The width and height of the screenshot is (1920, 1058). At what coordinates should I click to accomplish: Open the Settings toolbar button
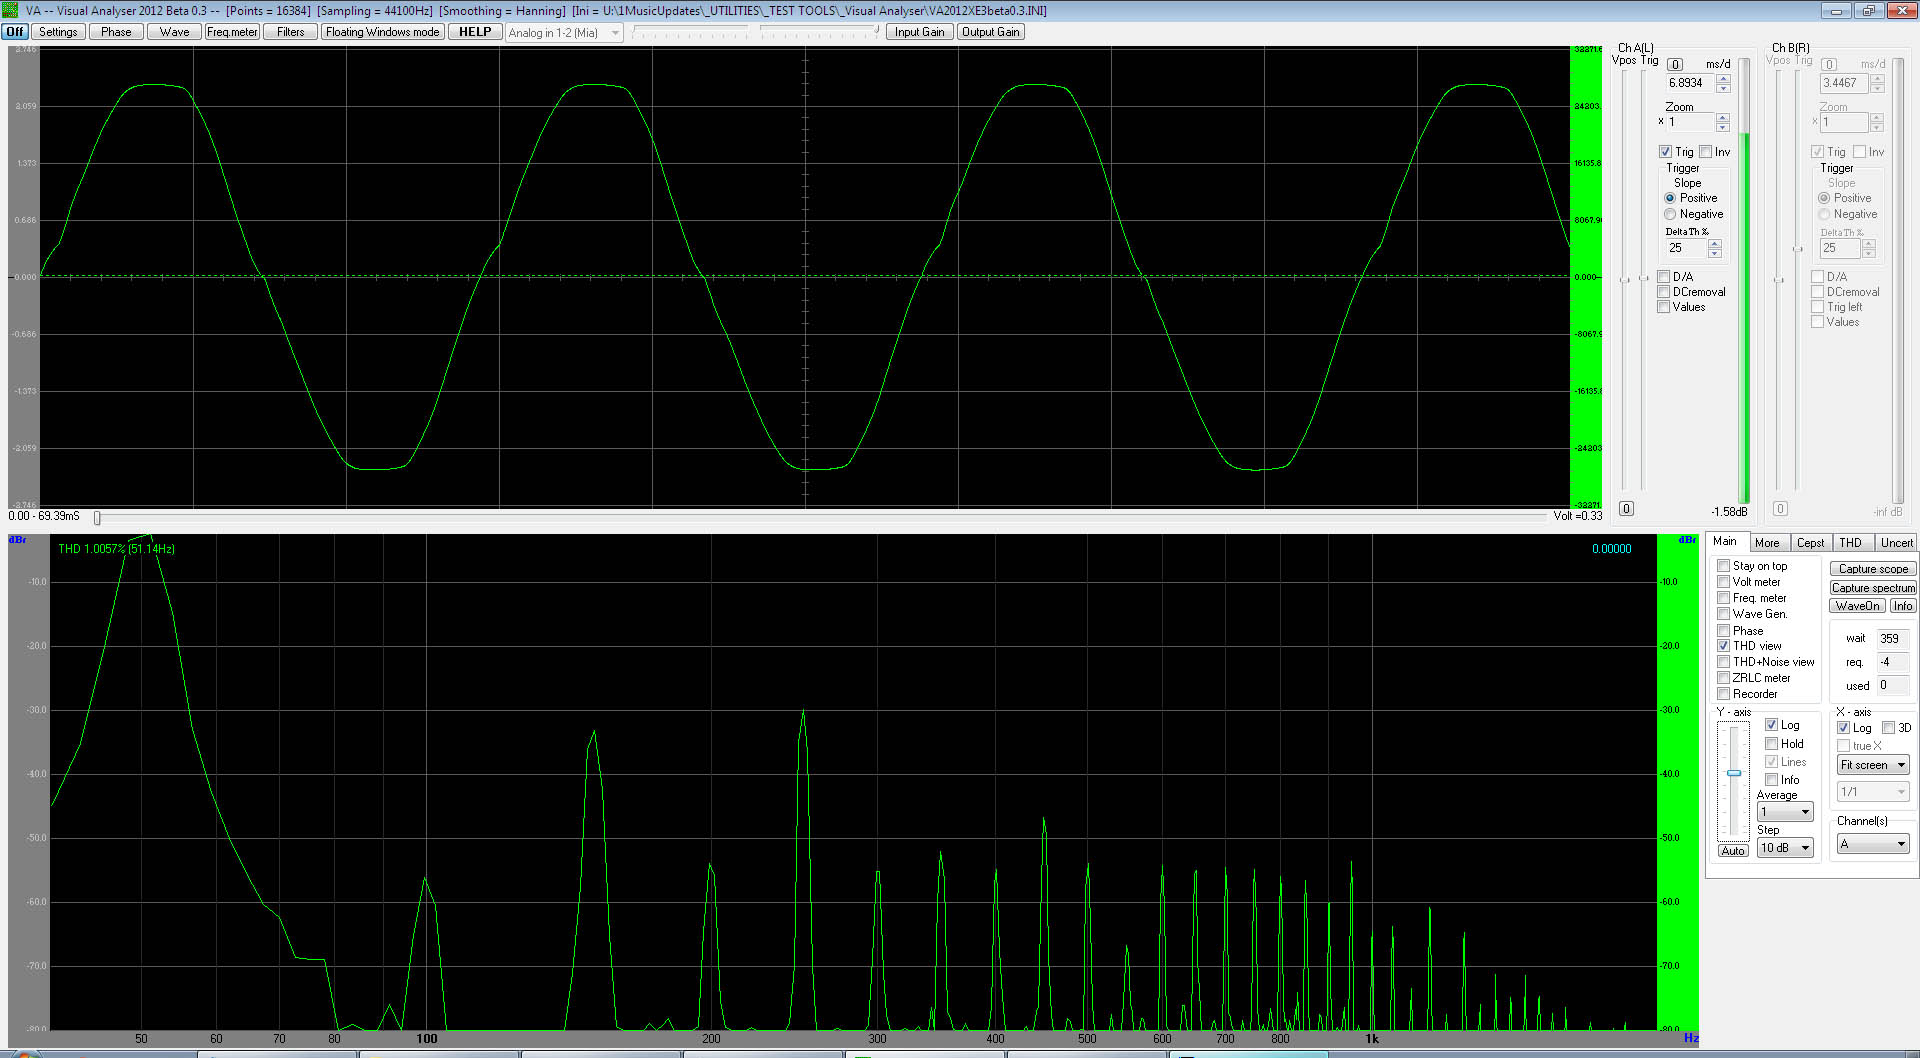[x=58, y=32]
